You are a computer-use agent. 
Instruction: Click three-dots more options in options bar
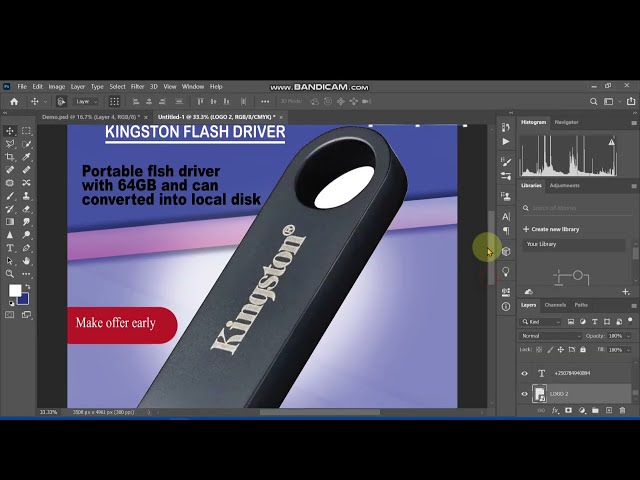(265, 102)
